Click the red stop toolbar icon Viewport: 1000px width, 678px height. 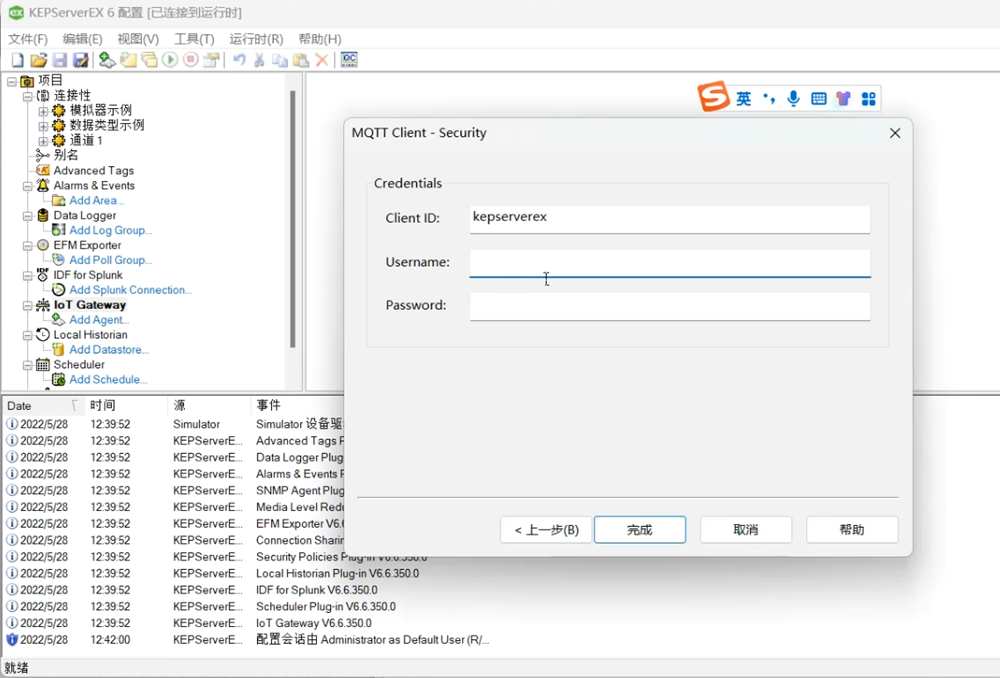[191, 60]
